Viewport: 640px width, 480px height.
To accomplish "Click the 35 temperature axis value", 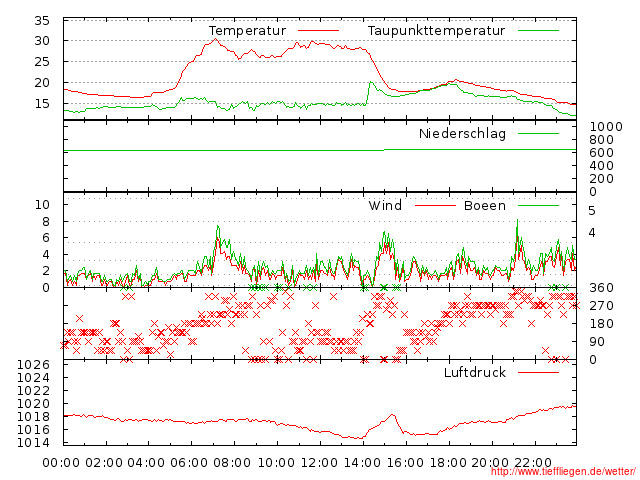I will [42, 20].
